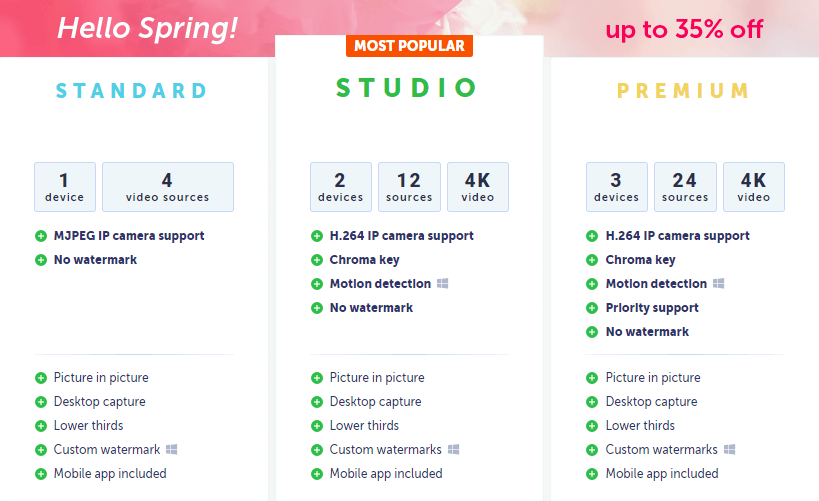This screenshot has height=501, width=819.
Task: Click the Windows icon beside Studio's Motion detection
Action: click(x=442, y=284)
